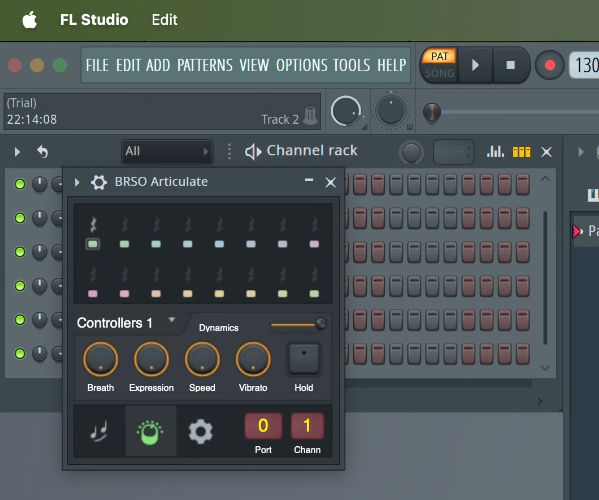
Task: Start playback with the play button
Action: 475,65
